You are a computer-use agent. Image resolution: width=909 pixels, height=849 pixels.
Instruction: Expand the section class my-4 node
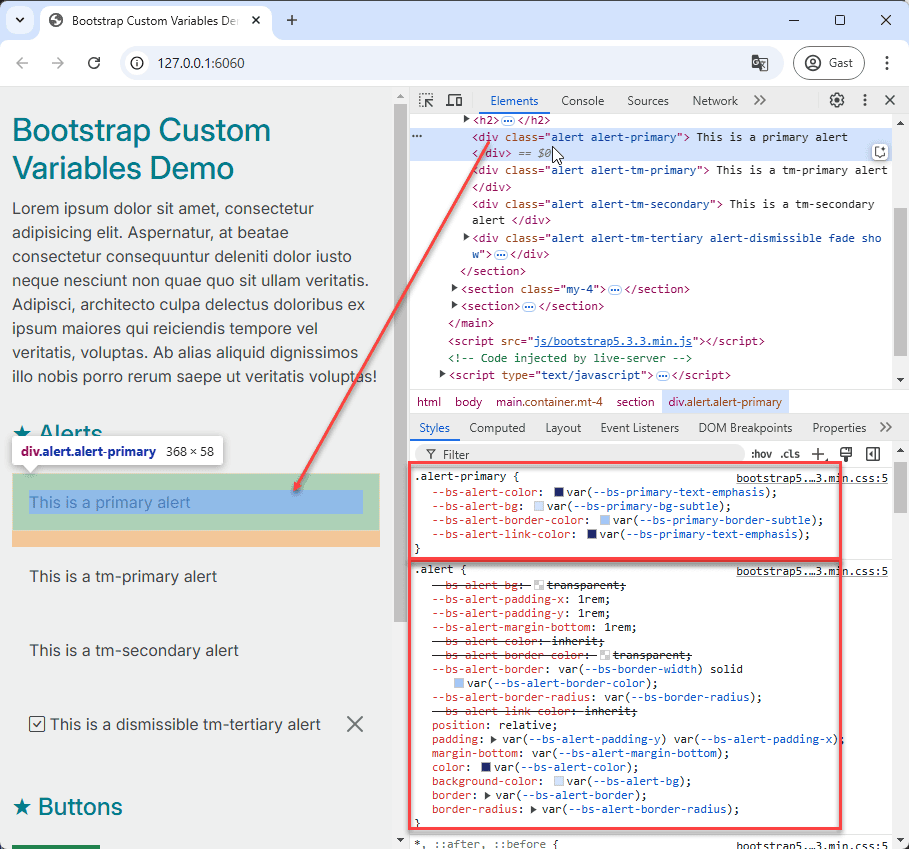pyautogui.click(x=454, y=288)
